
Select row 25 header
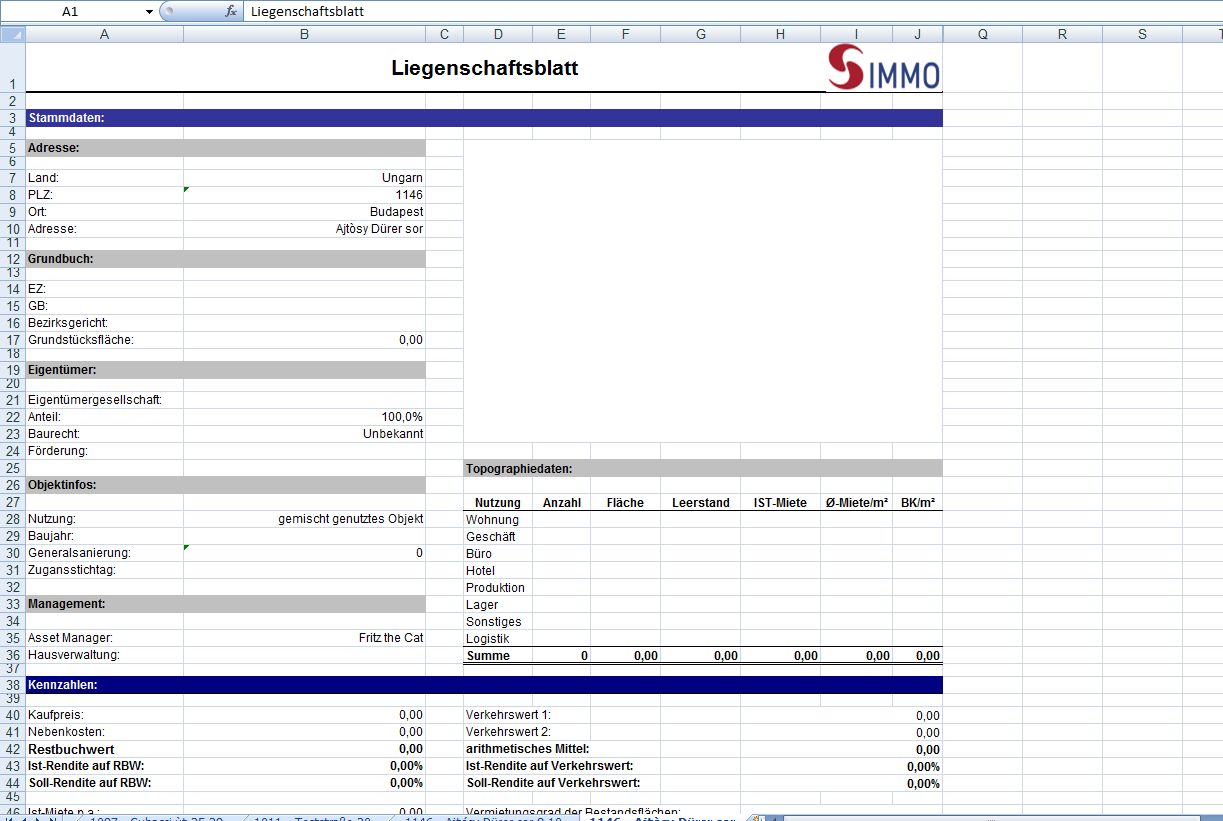pos(12,468)
